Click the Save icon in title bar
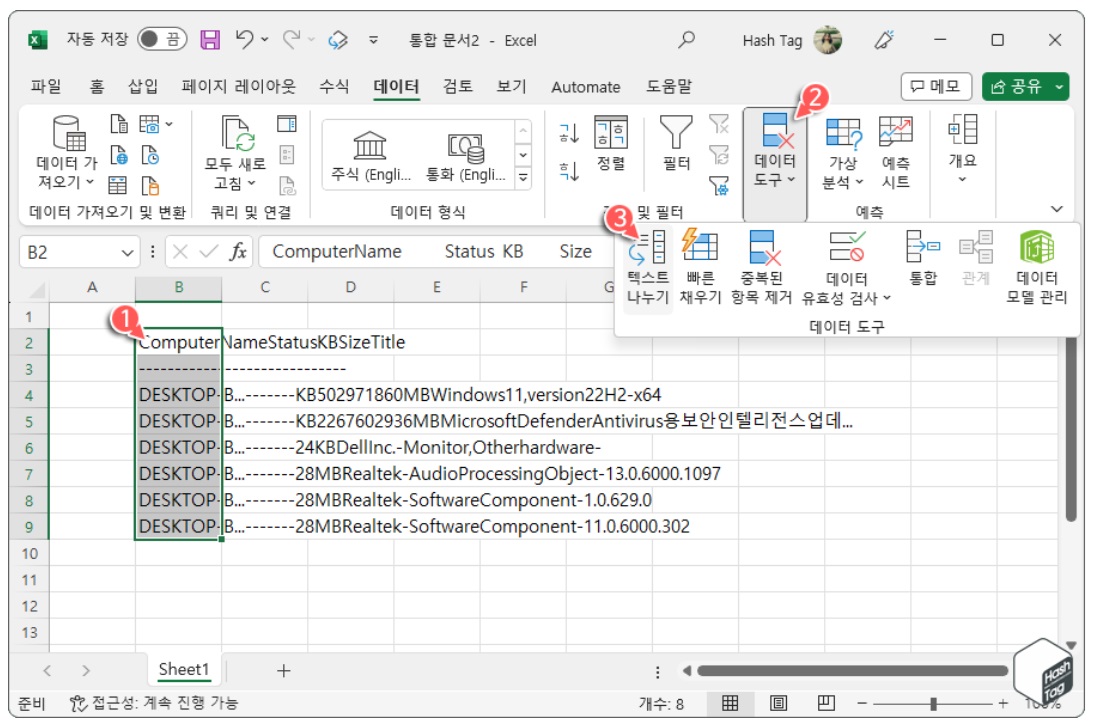Image resolution: width=1093 pixels, height=725 pixels. (210, 40)
